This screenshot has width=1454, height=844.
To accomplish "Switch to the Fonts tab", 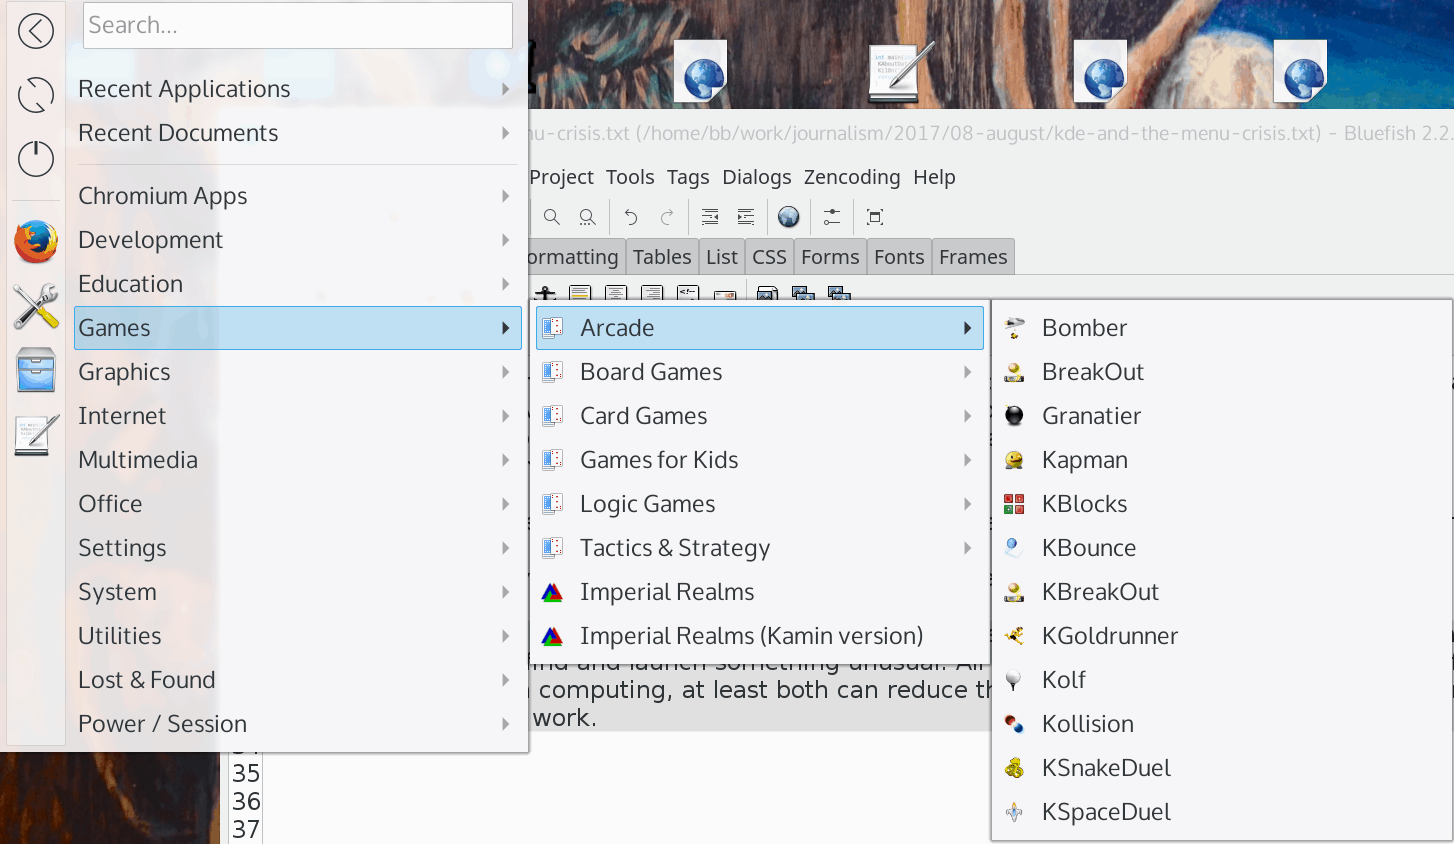I will point(899,257).
